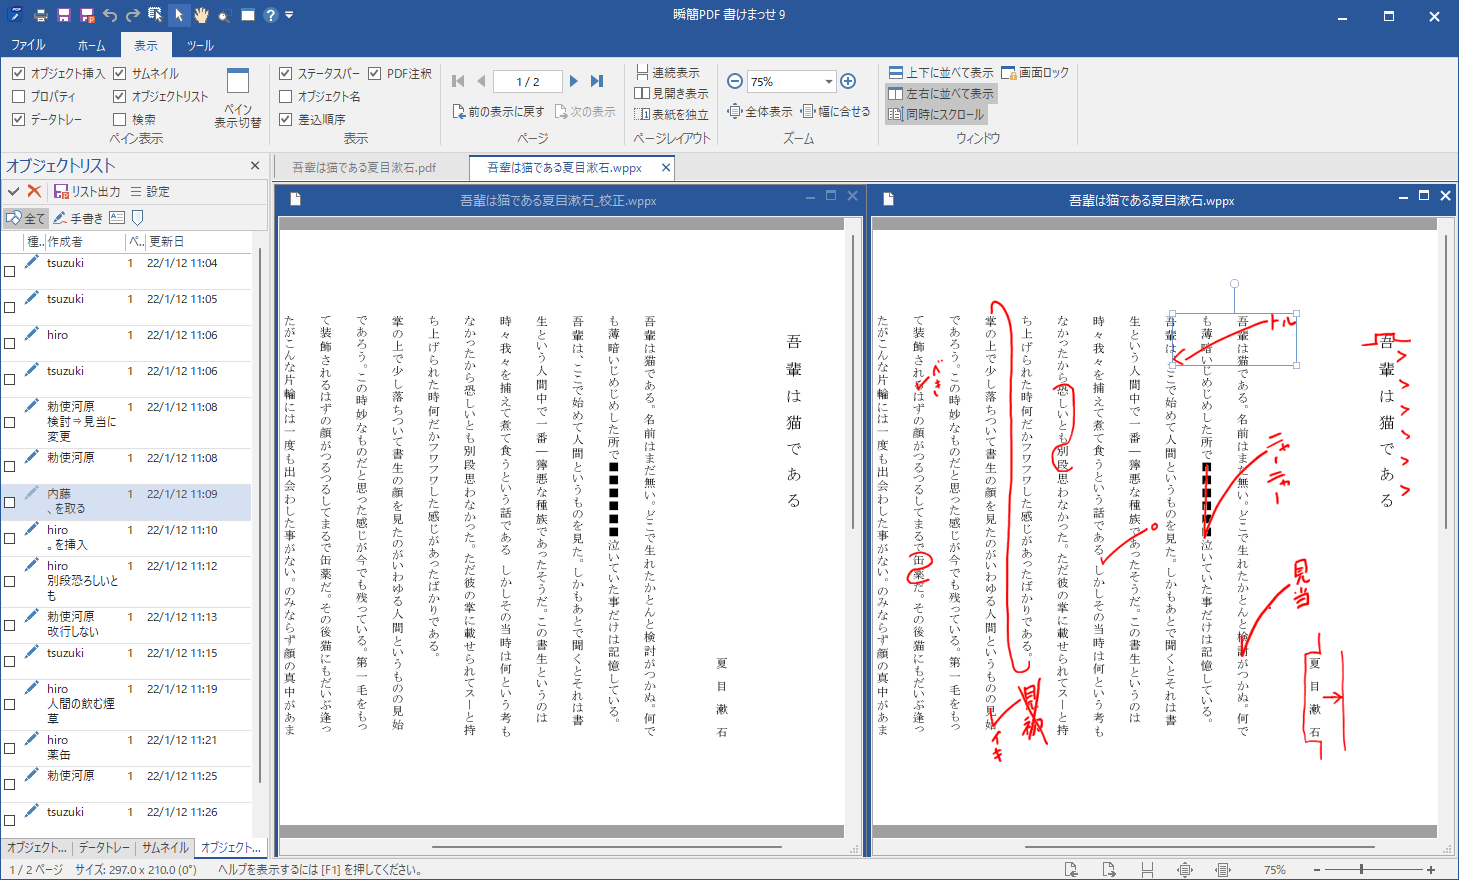Switch to ホーム ribbon tab
Viewport: 1459px width, 880px height.
point(91,45)
